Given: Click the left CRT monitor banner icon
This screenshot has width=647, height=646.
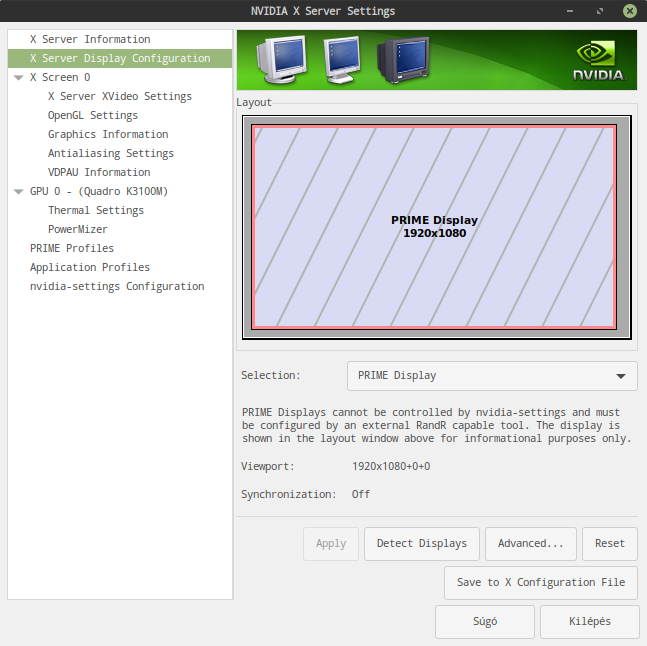Looking at the screenshot, I should click(281, 59).
